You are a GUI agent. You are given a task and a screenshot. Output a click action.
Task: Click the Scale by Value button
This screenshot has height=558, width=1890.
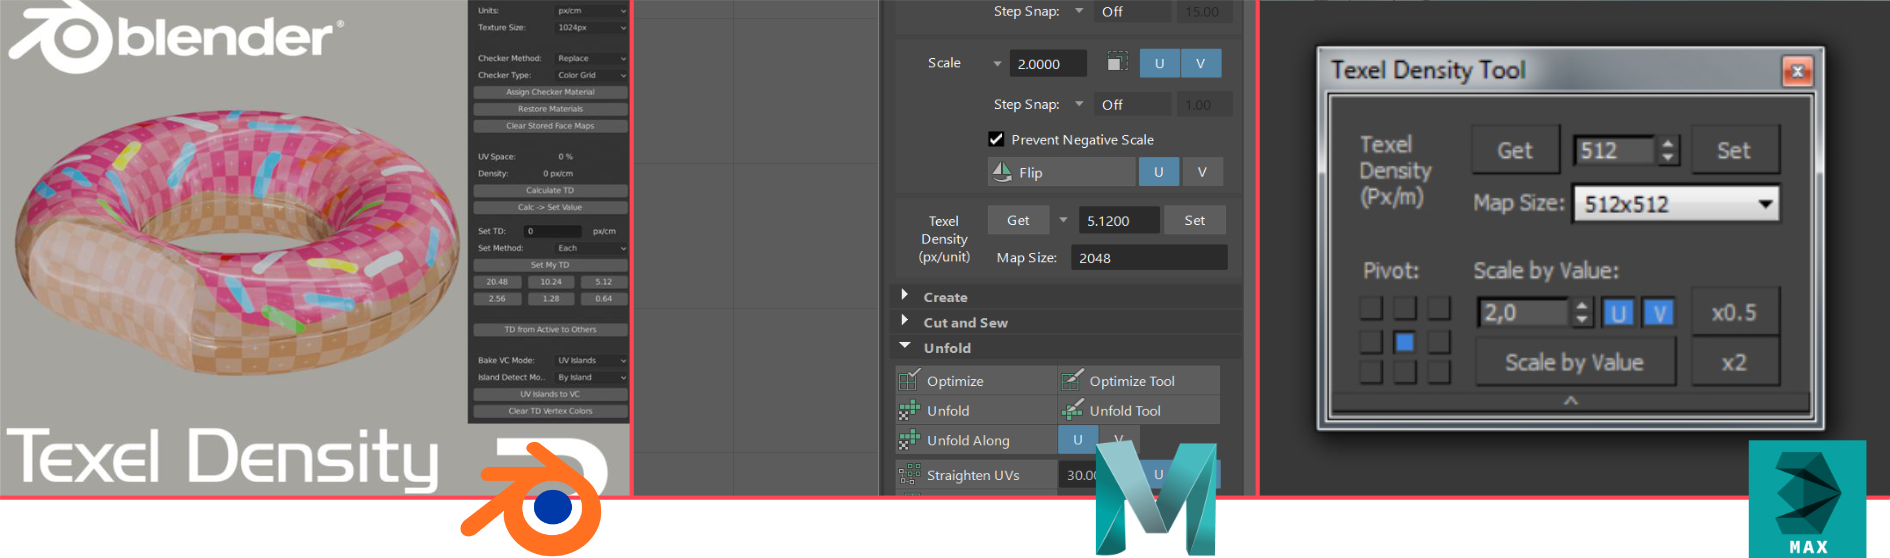pos(1574,362)
